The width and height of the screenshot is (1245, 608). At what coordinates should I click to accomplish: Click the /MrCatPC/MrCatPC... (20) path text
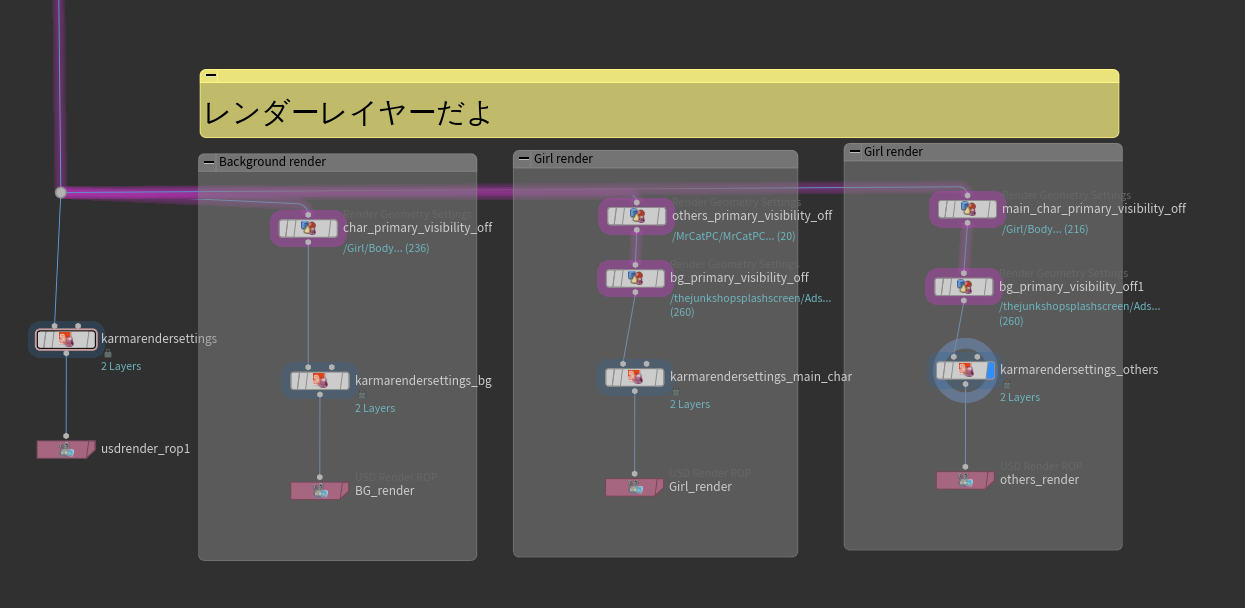coord(734,237)
